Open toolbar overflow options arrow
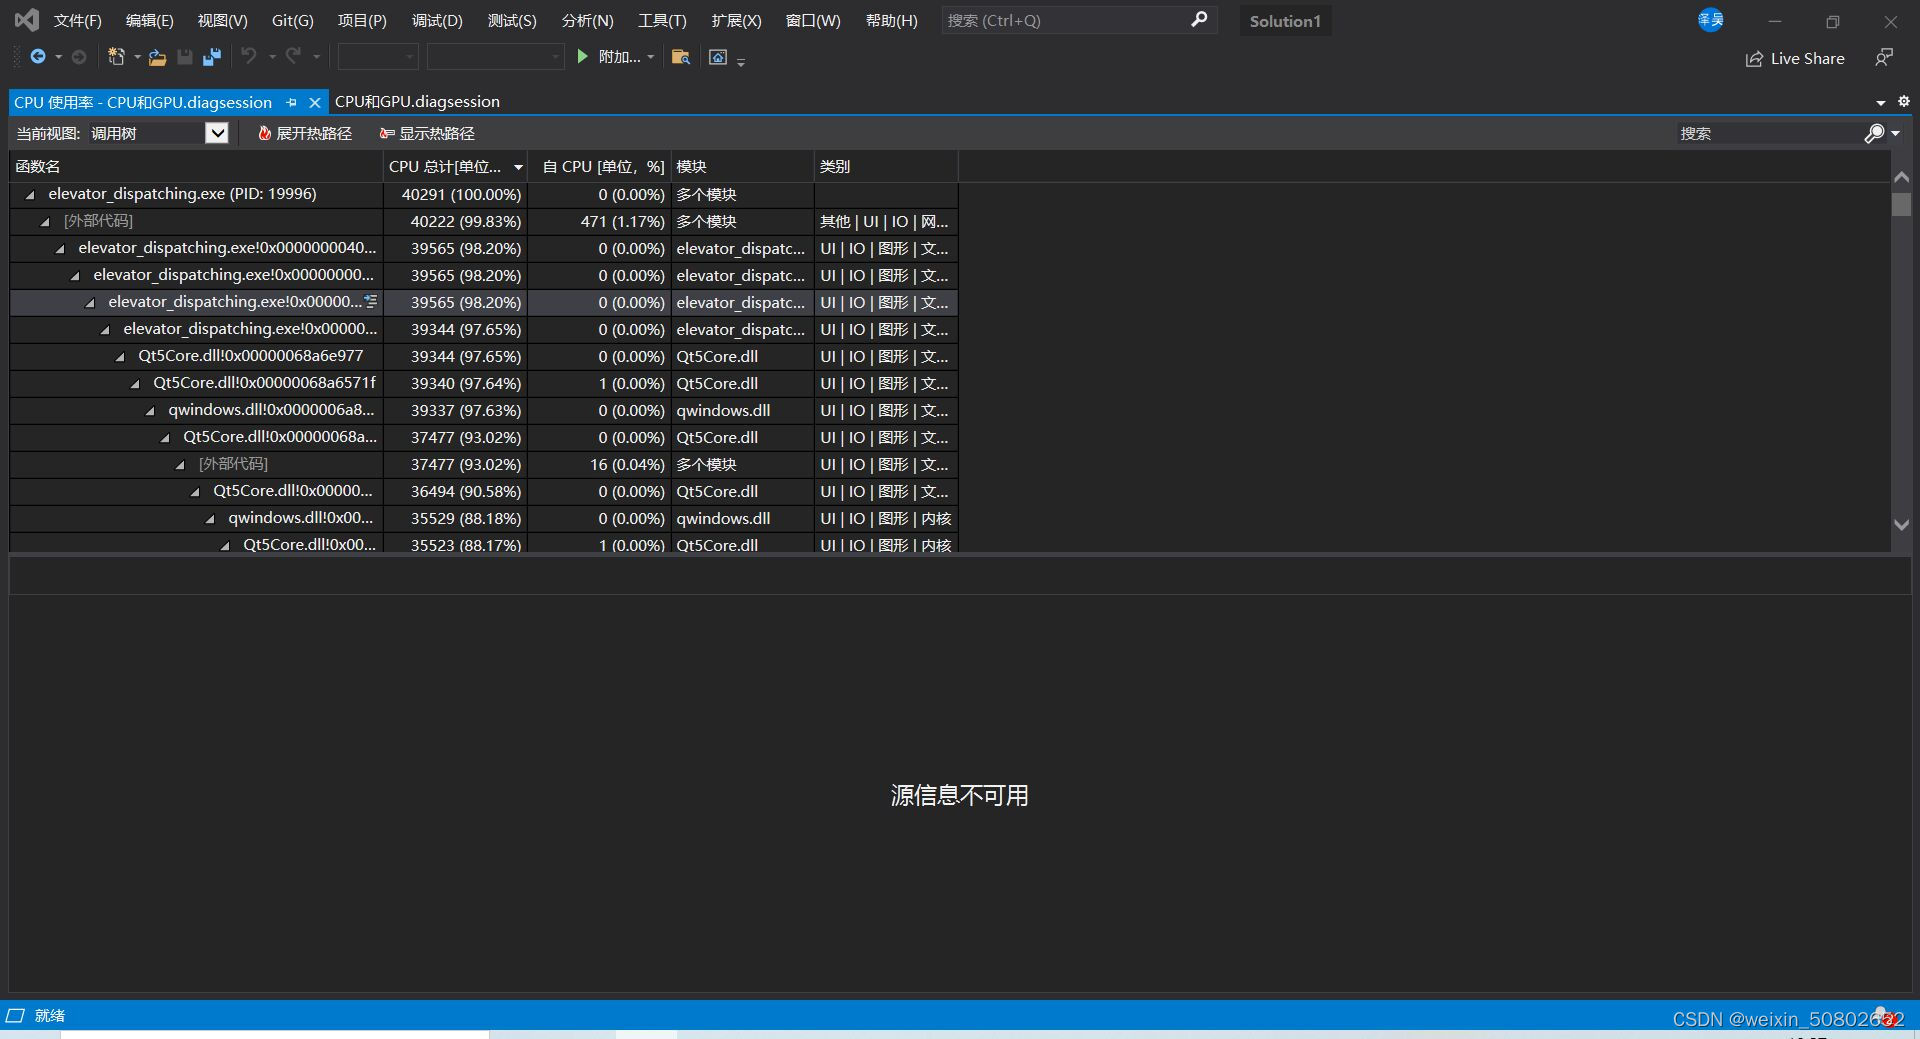 click(x=741, y=62)
